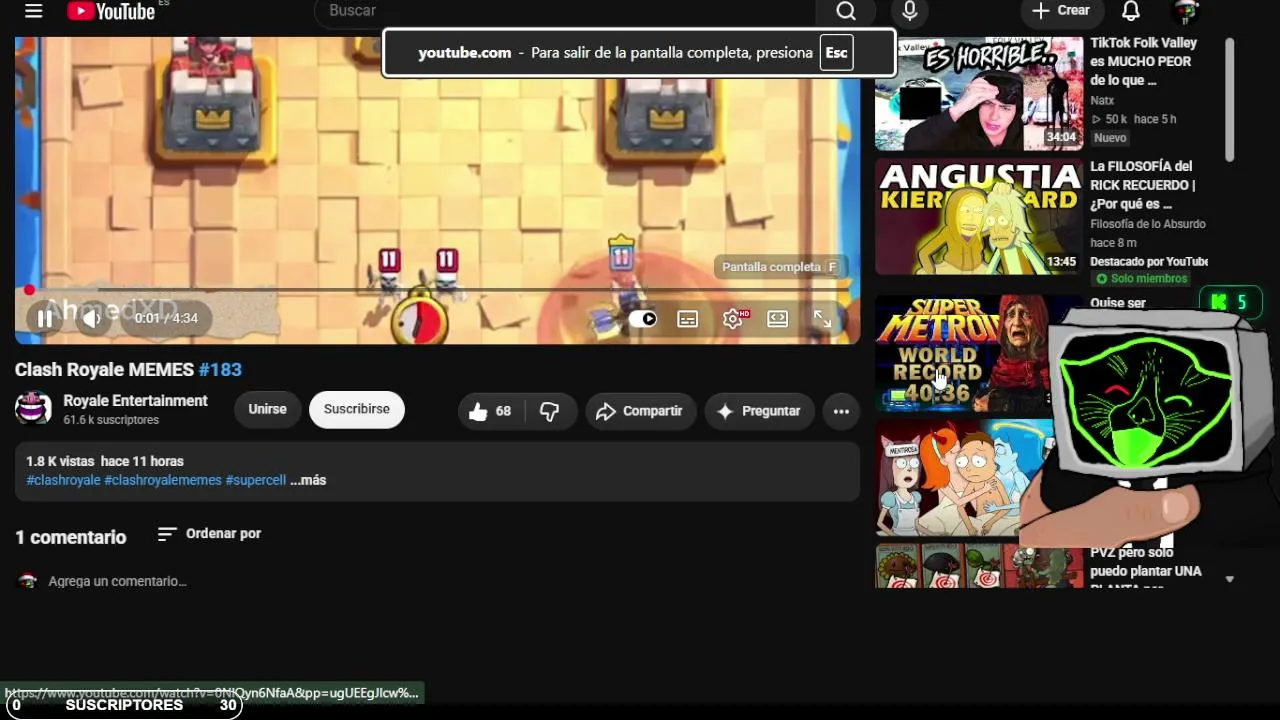The height and width of the screenshot is (720, 1280).
Task: Expand the description with ...más
Action: (x=308, y=480)
